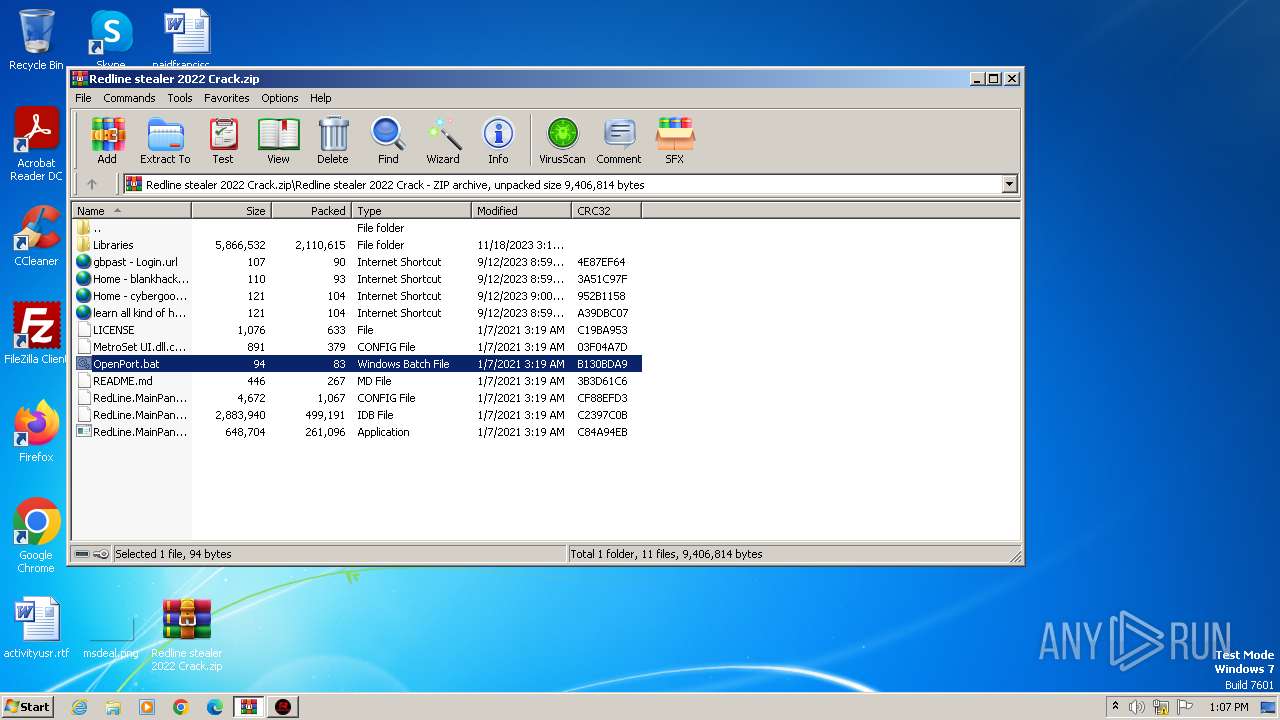The width and height of the screenshot is (1280, 720).
Task: Sort by Type column header
Action: coord(411,210)
